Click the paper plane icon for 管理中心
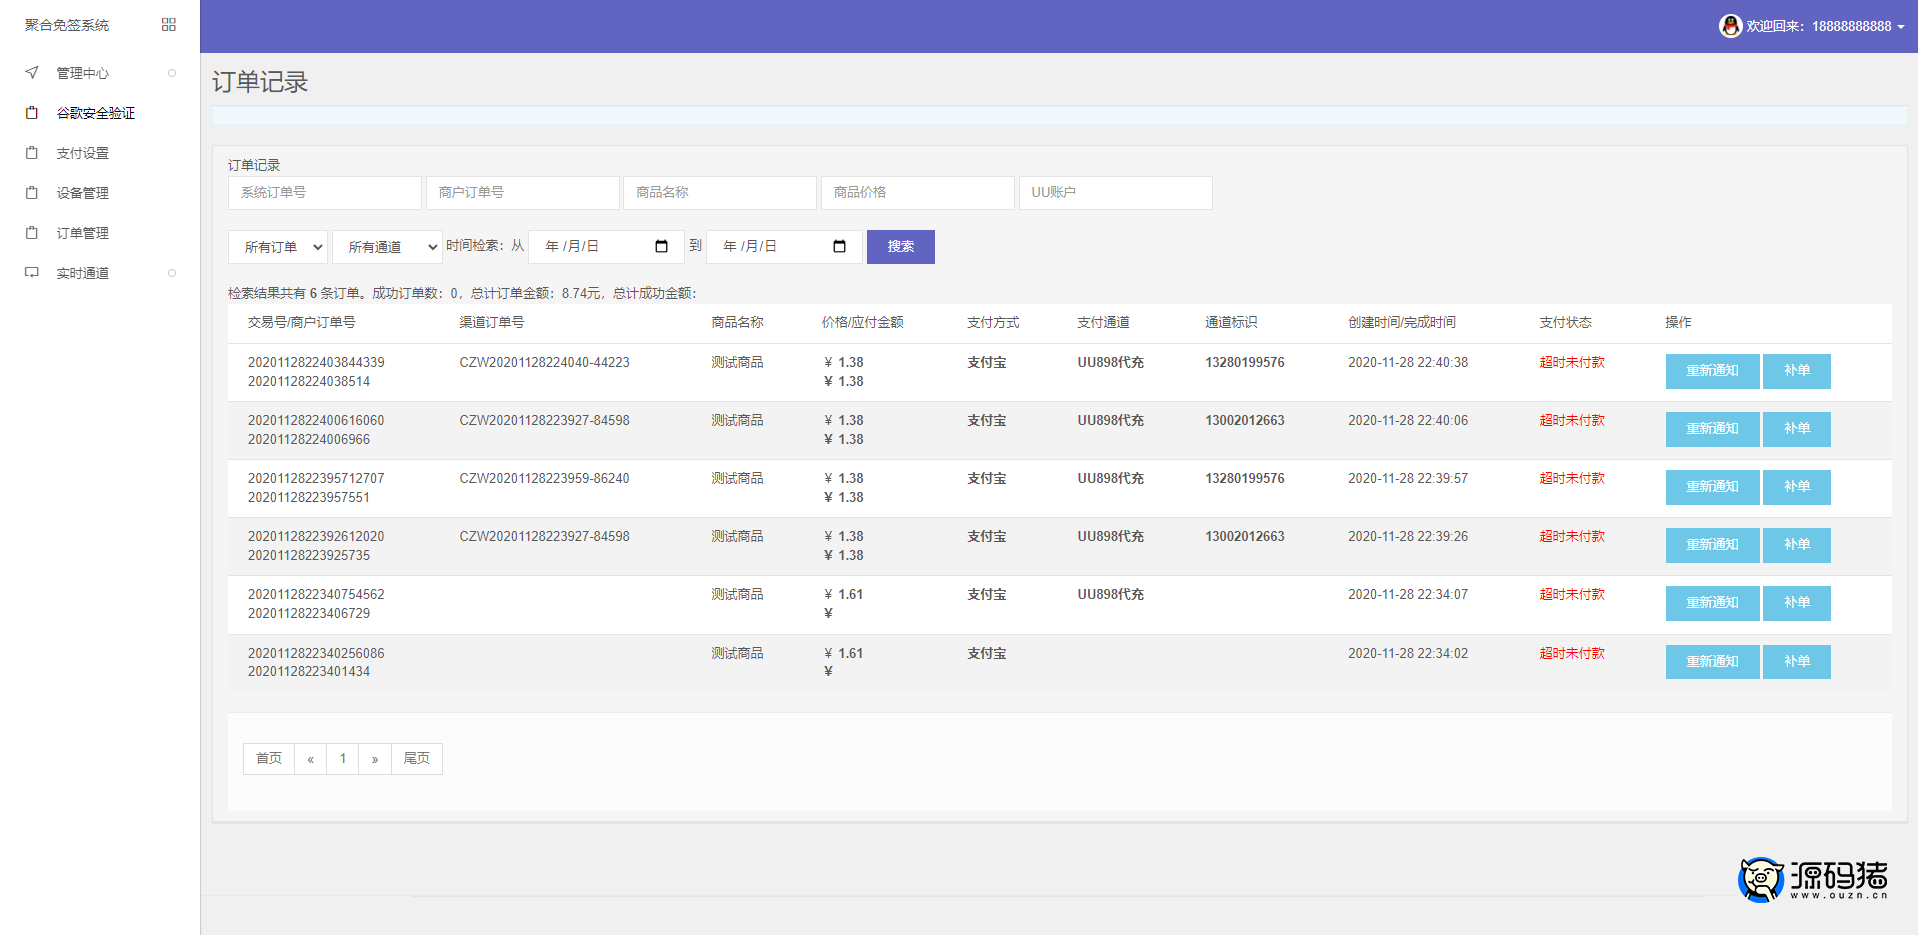 [32, 73]
